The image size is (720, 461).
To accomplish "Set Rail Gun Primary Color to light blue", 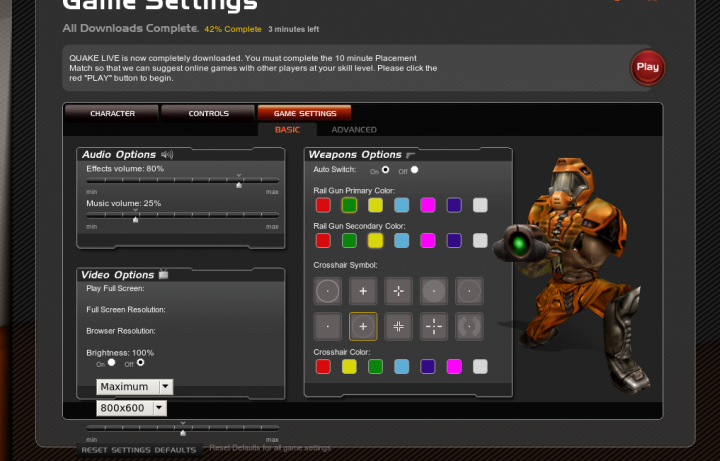I will coord(402,205).
